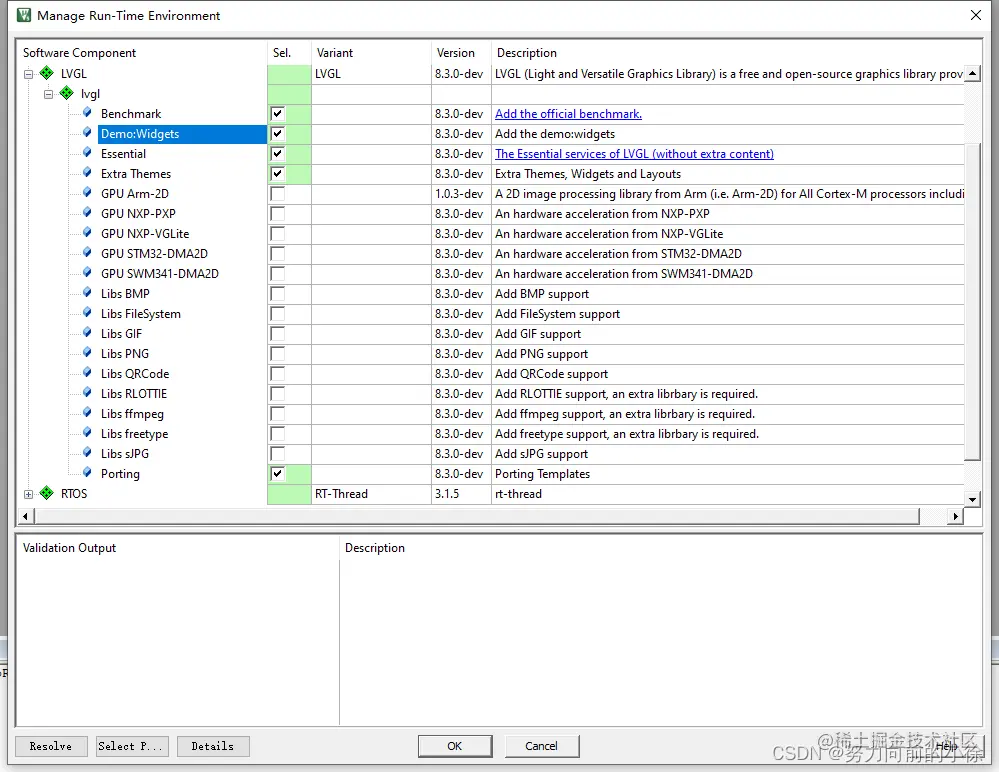
Task: Click the Libs GIF component icon
Action: point(87,333)
